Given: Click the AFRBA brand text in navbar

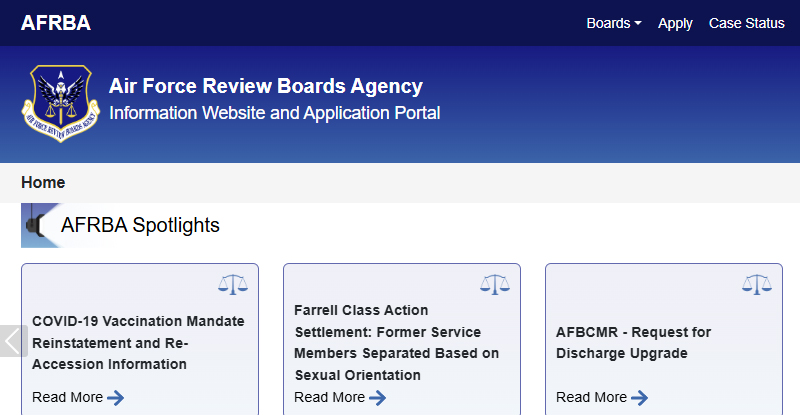Looking at the screenshot, I should 56,23.
